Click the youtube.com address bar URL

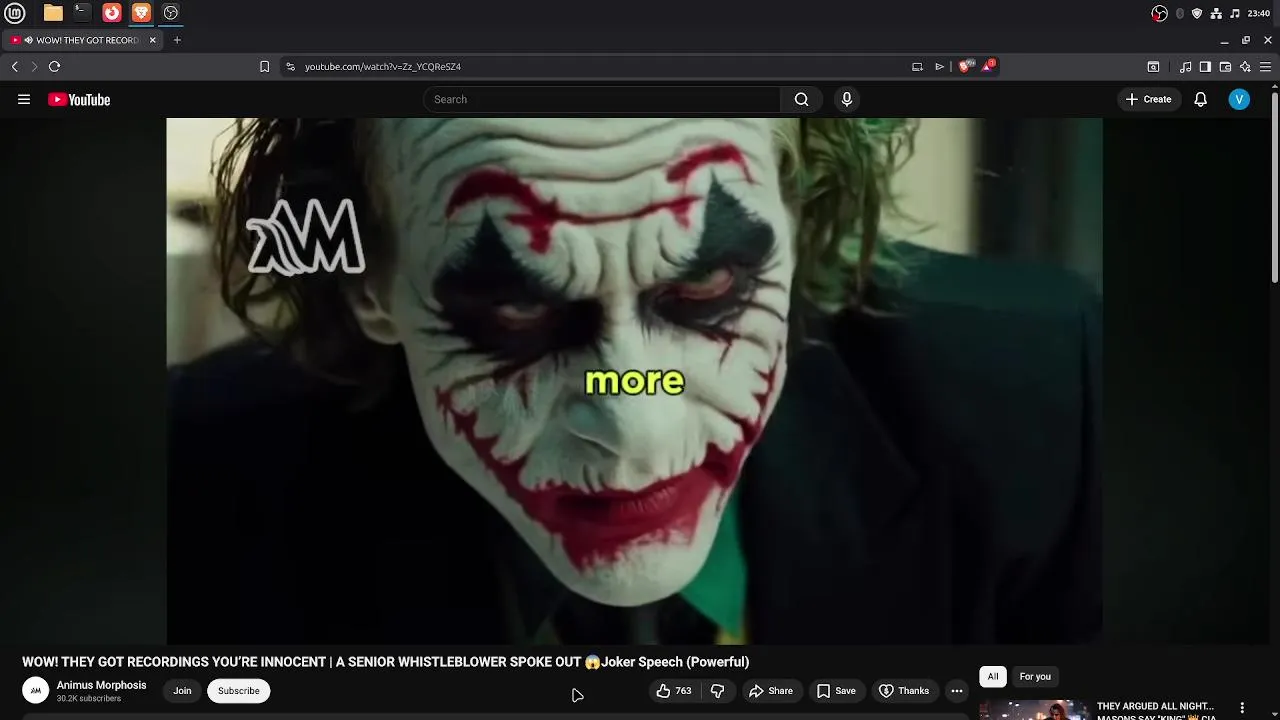pos(382,66)
